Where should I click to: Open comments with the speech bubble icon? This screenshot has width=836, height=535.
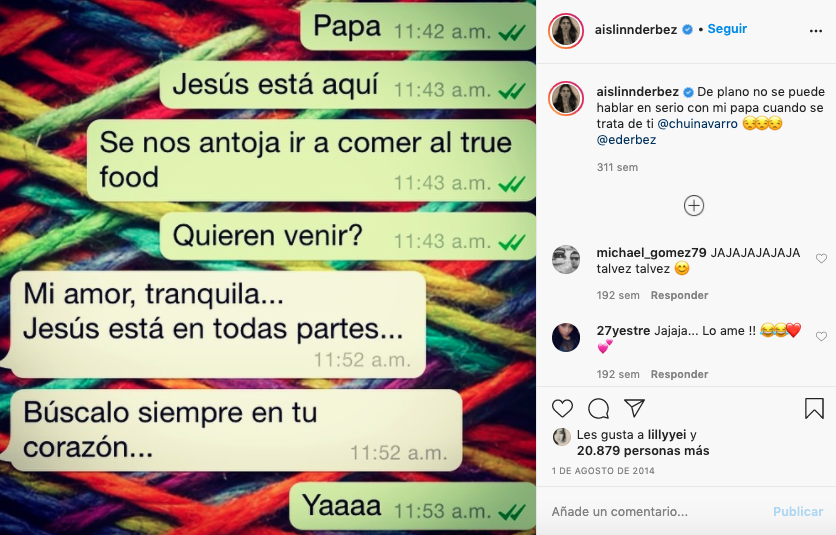tap(598, 409)
